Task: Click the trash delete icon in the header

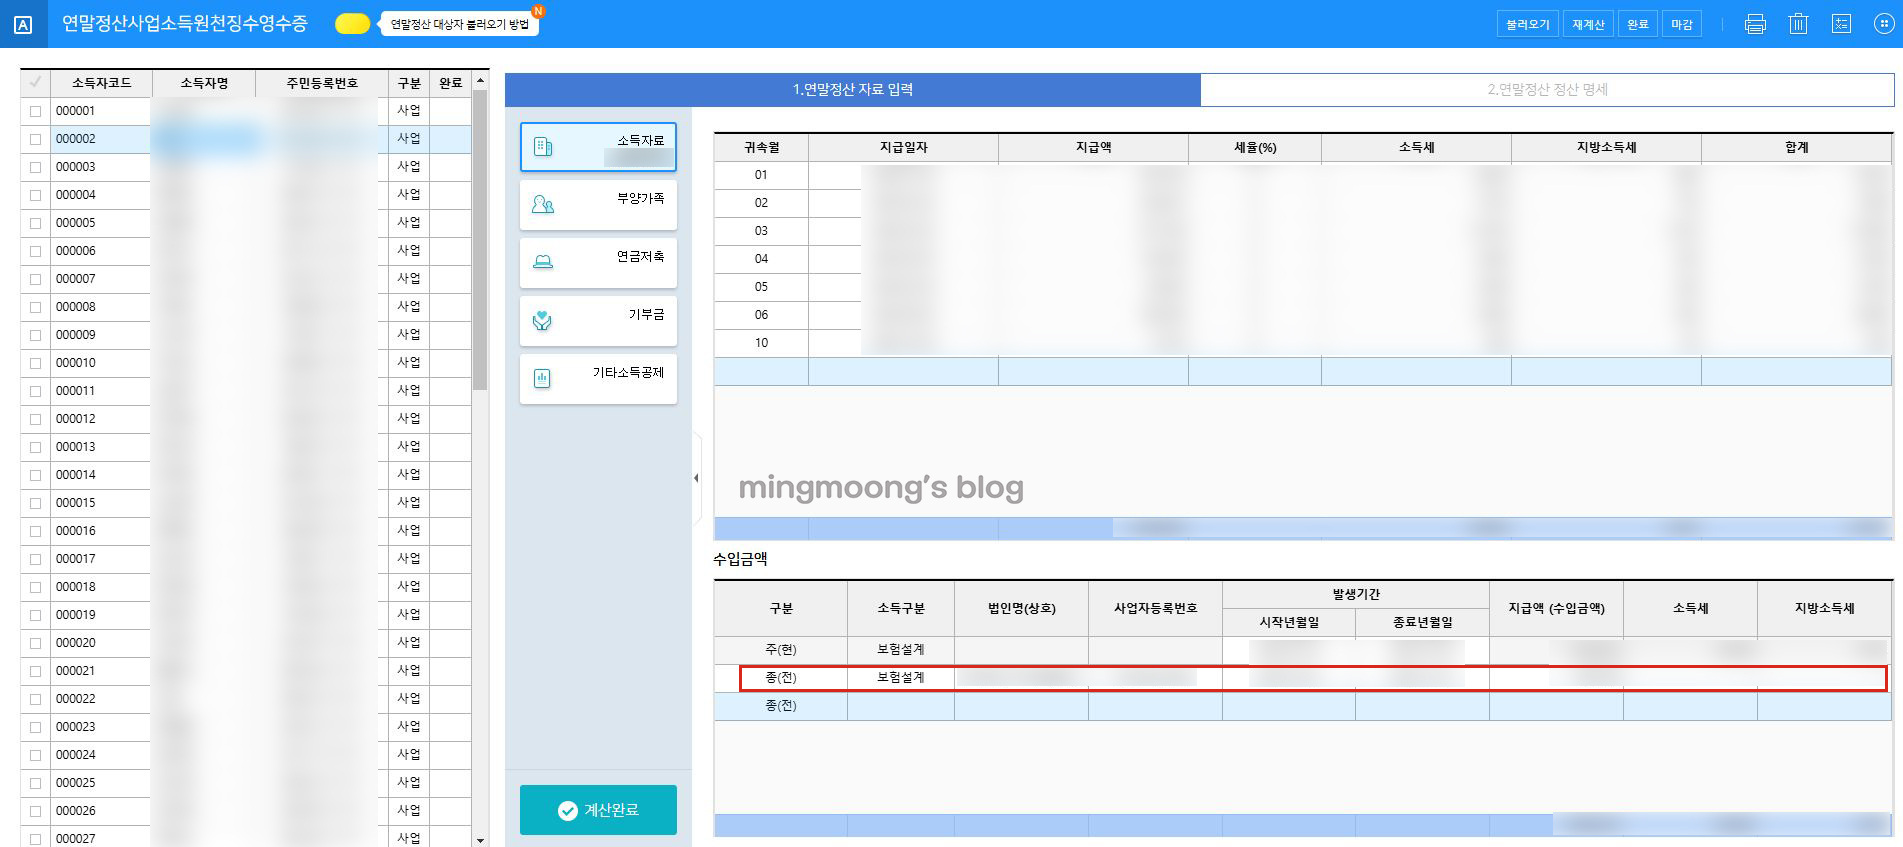Action: pos(1798,24)
